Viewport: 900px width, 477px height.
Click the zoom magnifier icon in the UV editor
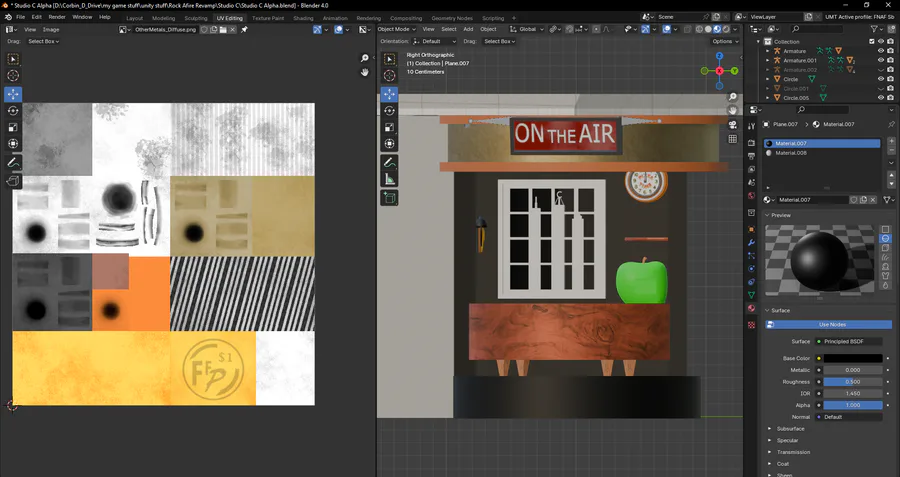365,59
